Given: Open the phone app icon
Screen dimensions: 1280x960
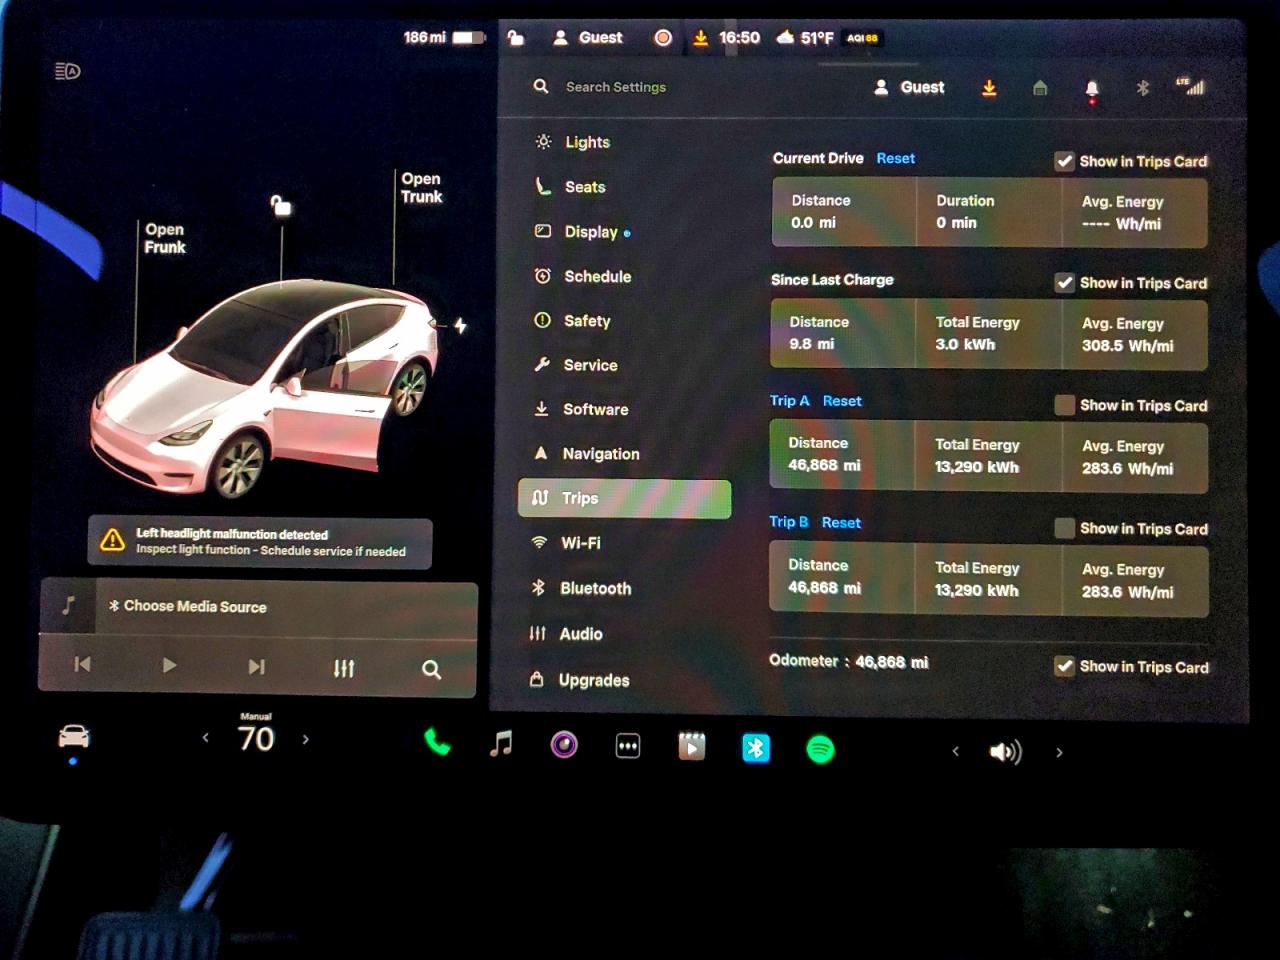Looking at the screenshot, I should (437, 743).
